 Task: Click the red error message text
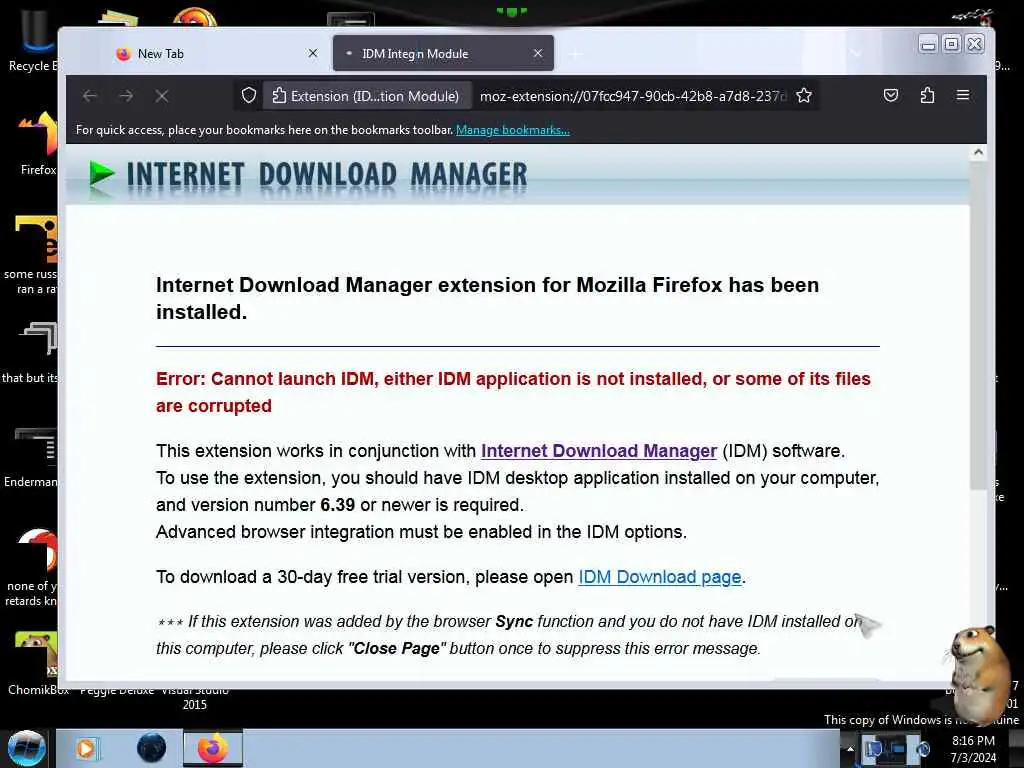[513, 392]
